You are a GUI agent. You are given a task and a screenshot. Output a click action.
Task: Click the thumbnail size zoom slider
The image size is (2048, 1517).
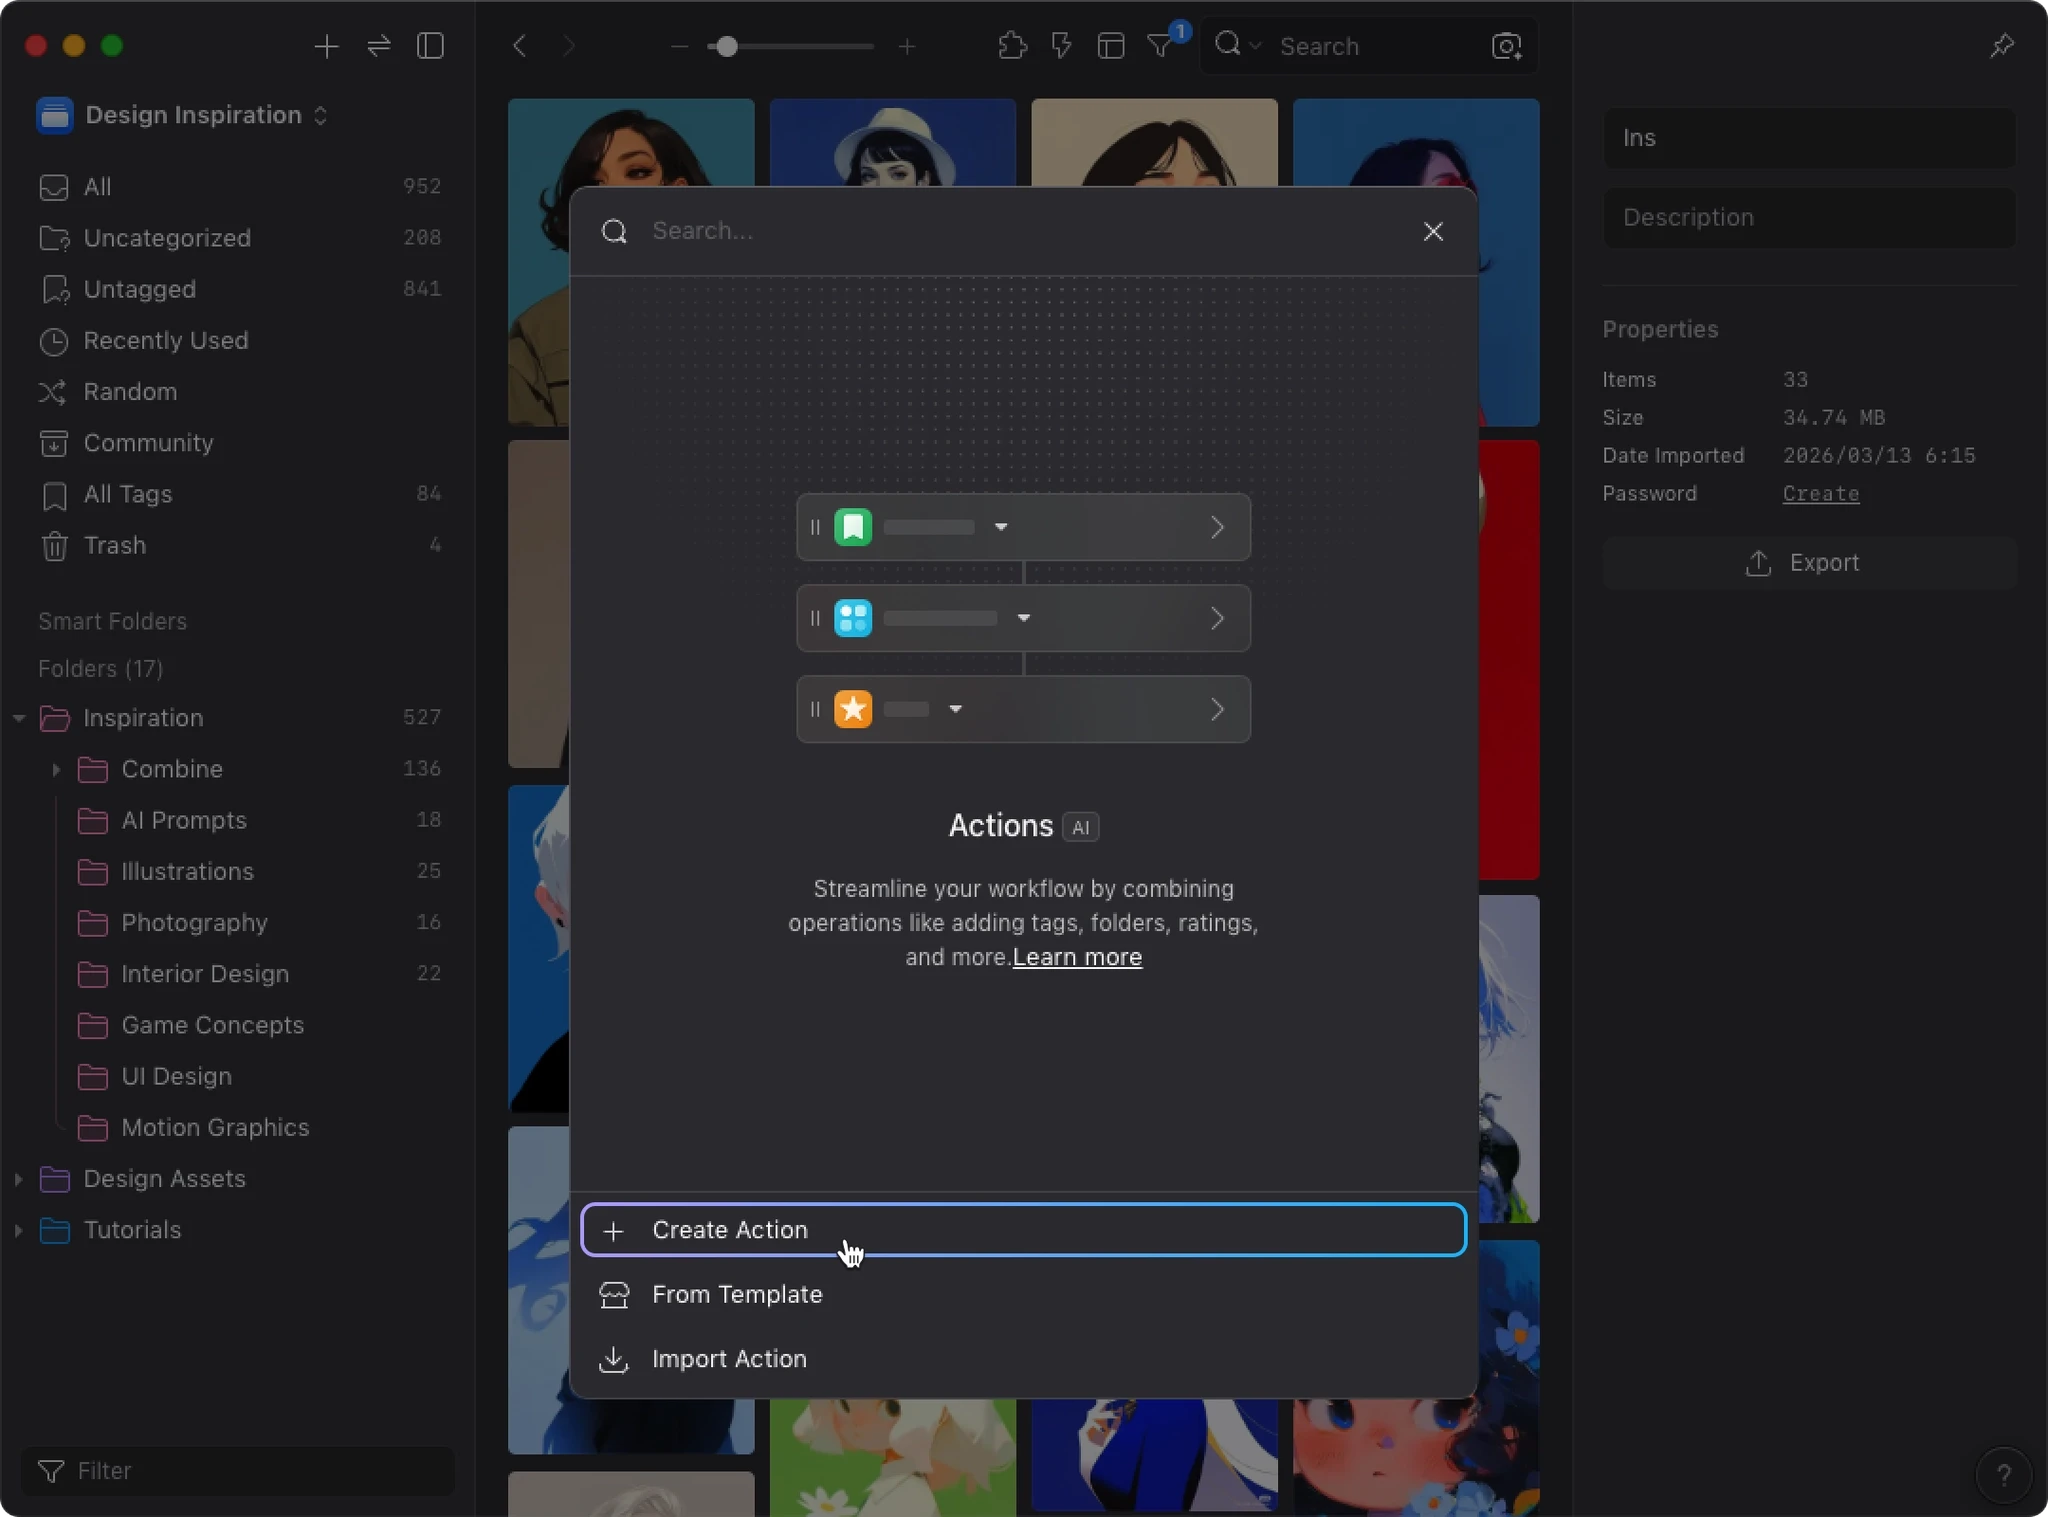(727, 47)
